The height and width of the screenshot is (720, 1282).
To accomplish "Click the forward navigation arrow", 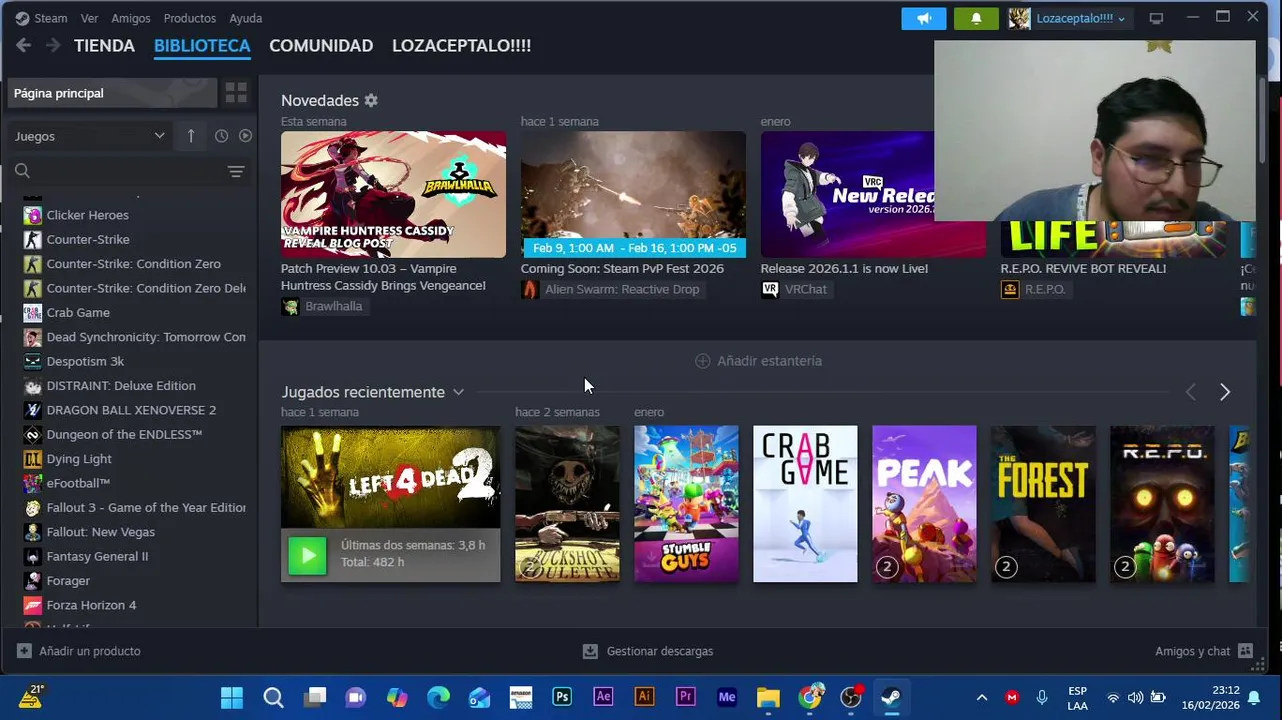I will [53, 45].
